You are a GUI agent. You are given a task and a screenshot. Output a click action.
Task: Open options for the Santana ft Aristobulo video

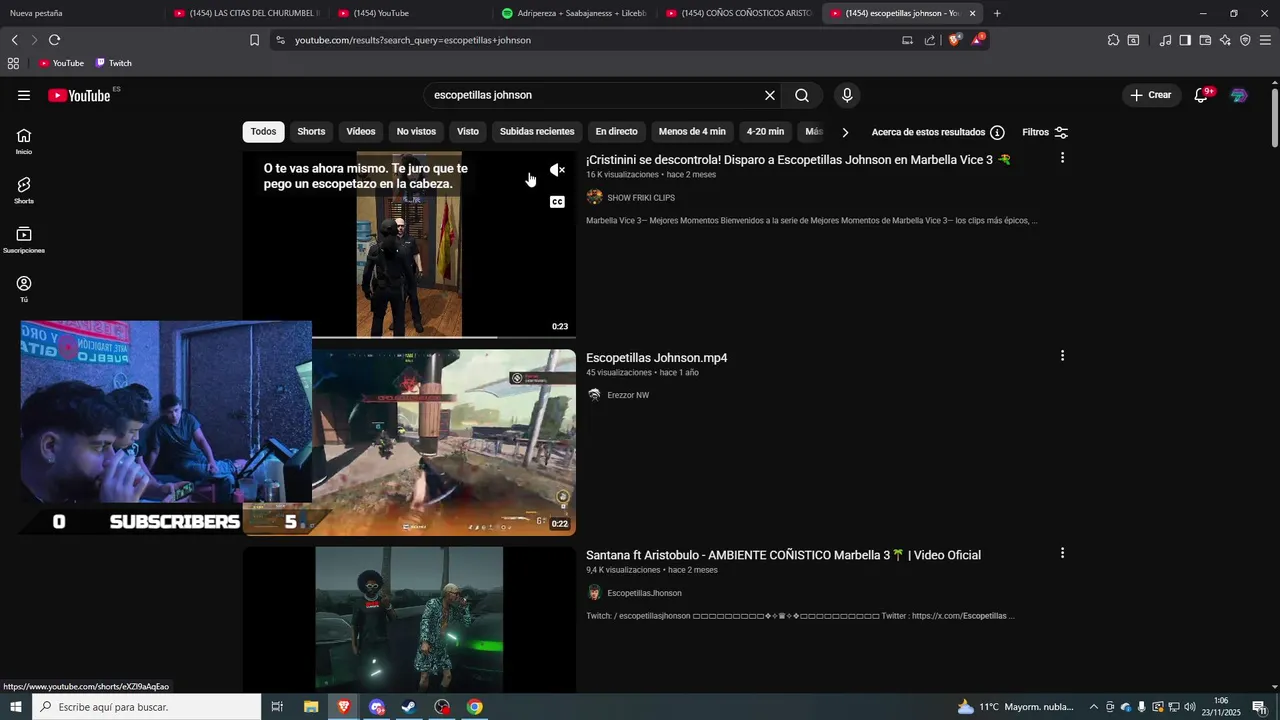1062,553
